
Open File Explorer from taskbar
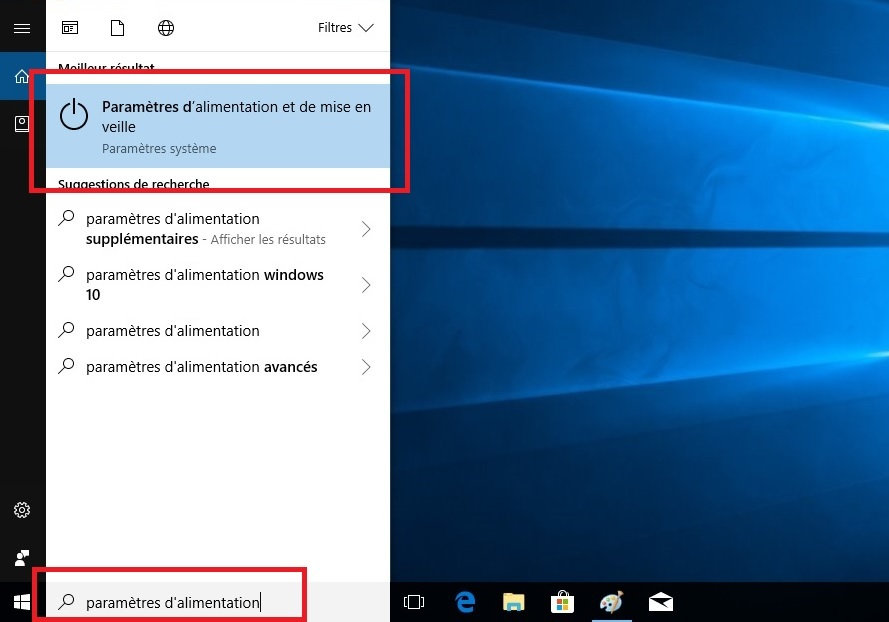point(513,602)
